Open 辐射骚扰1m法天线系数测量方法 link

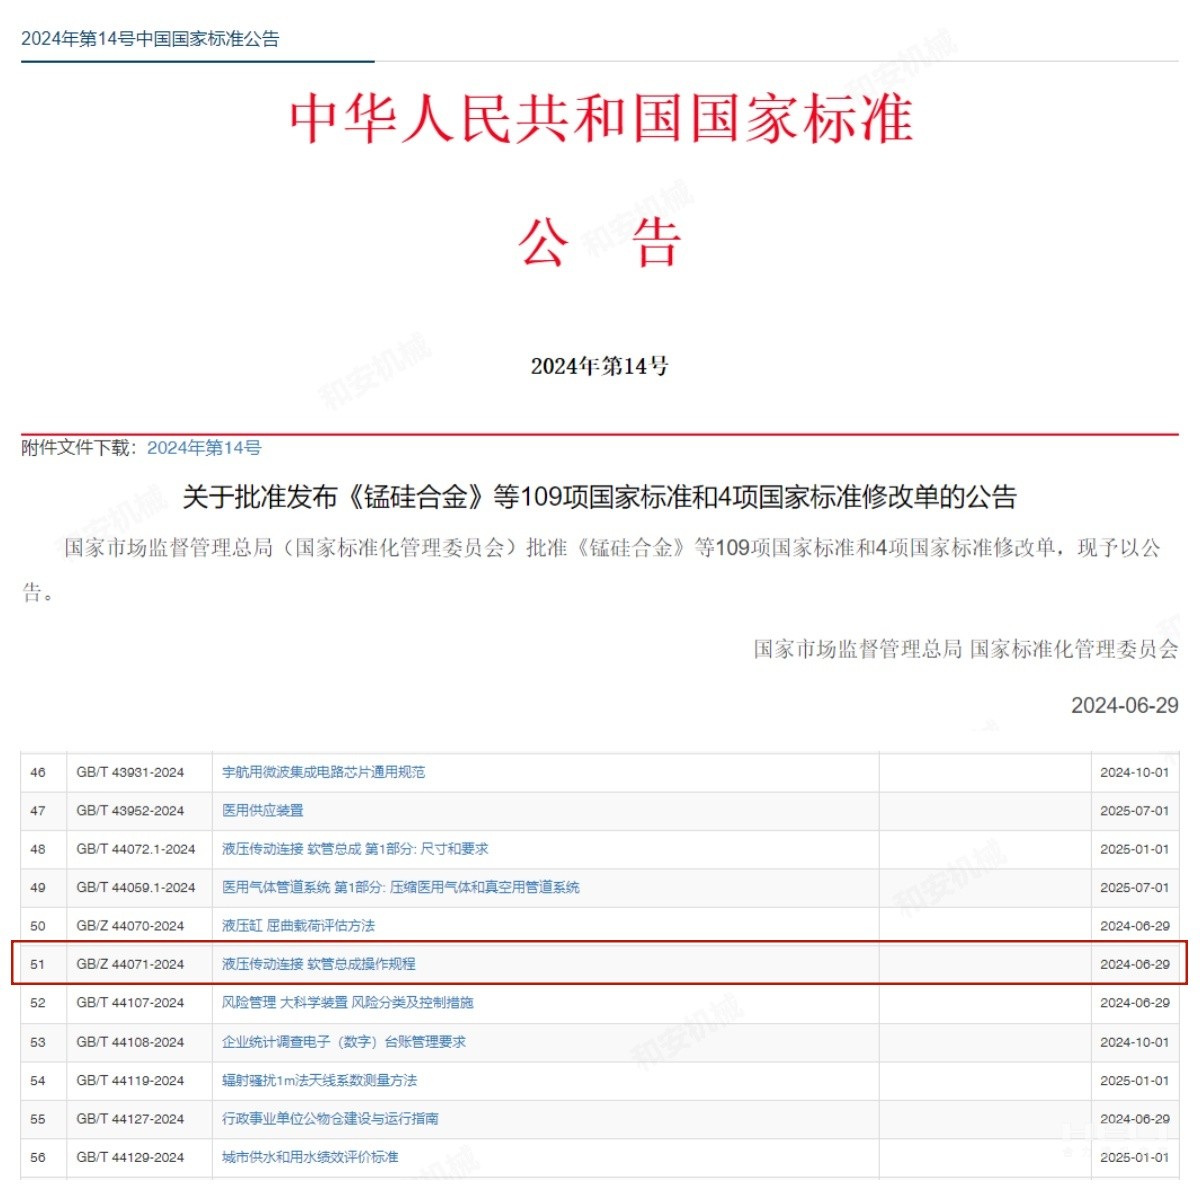coord(319,1080)
